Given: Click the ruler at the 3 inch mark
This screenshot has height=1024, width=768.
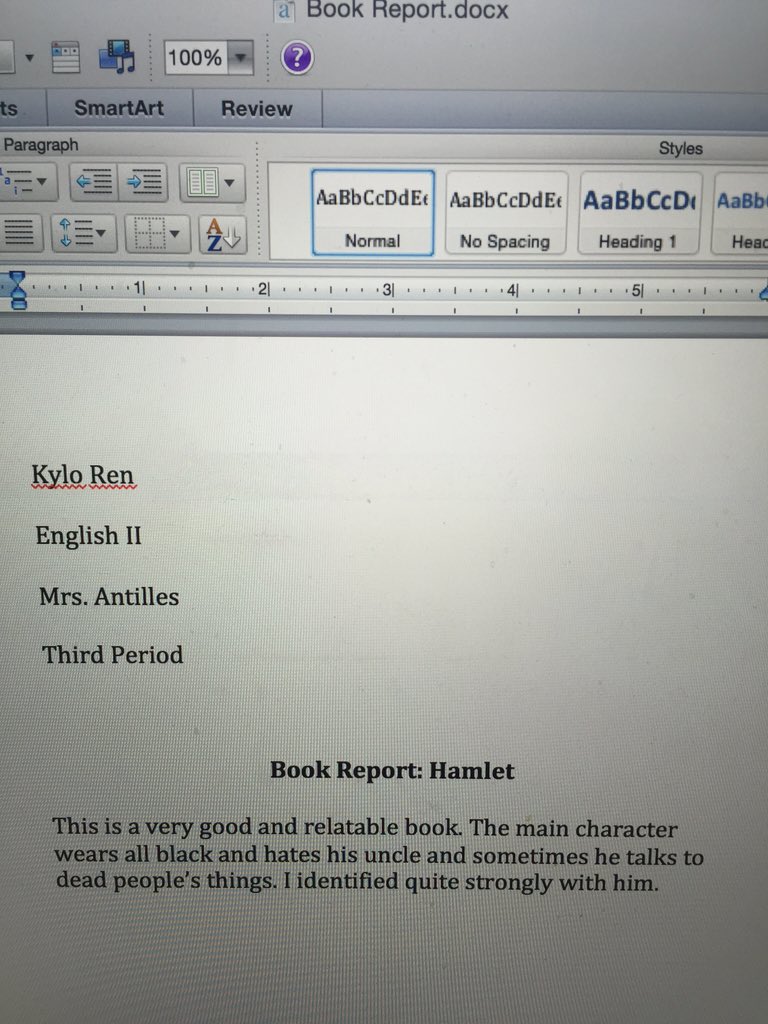Looking at the screenshot, I should point(387,289).
